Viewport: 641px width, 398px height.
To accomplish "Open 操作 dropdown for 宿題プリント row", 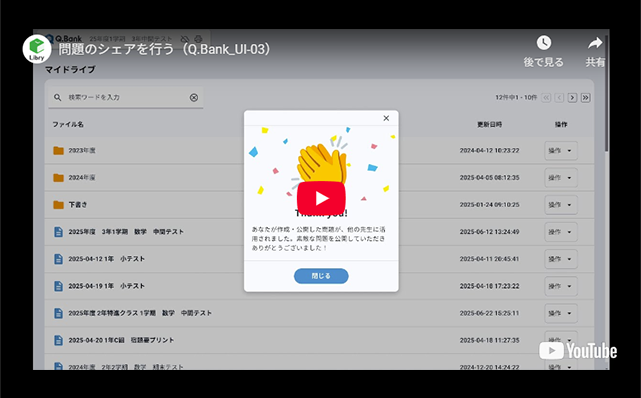I will click(561, 340).
